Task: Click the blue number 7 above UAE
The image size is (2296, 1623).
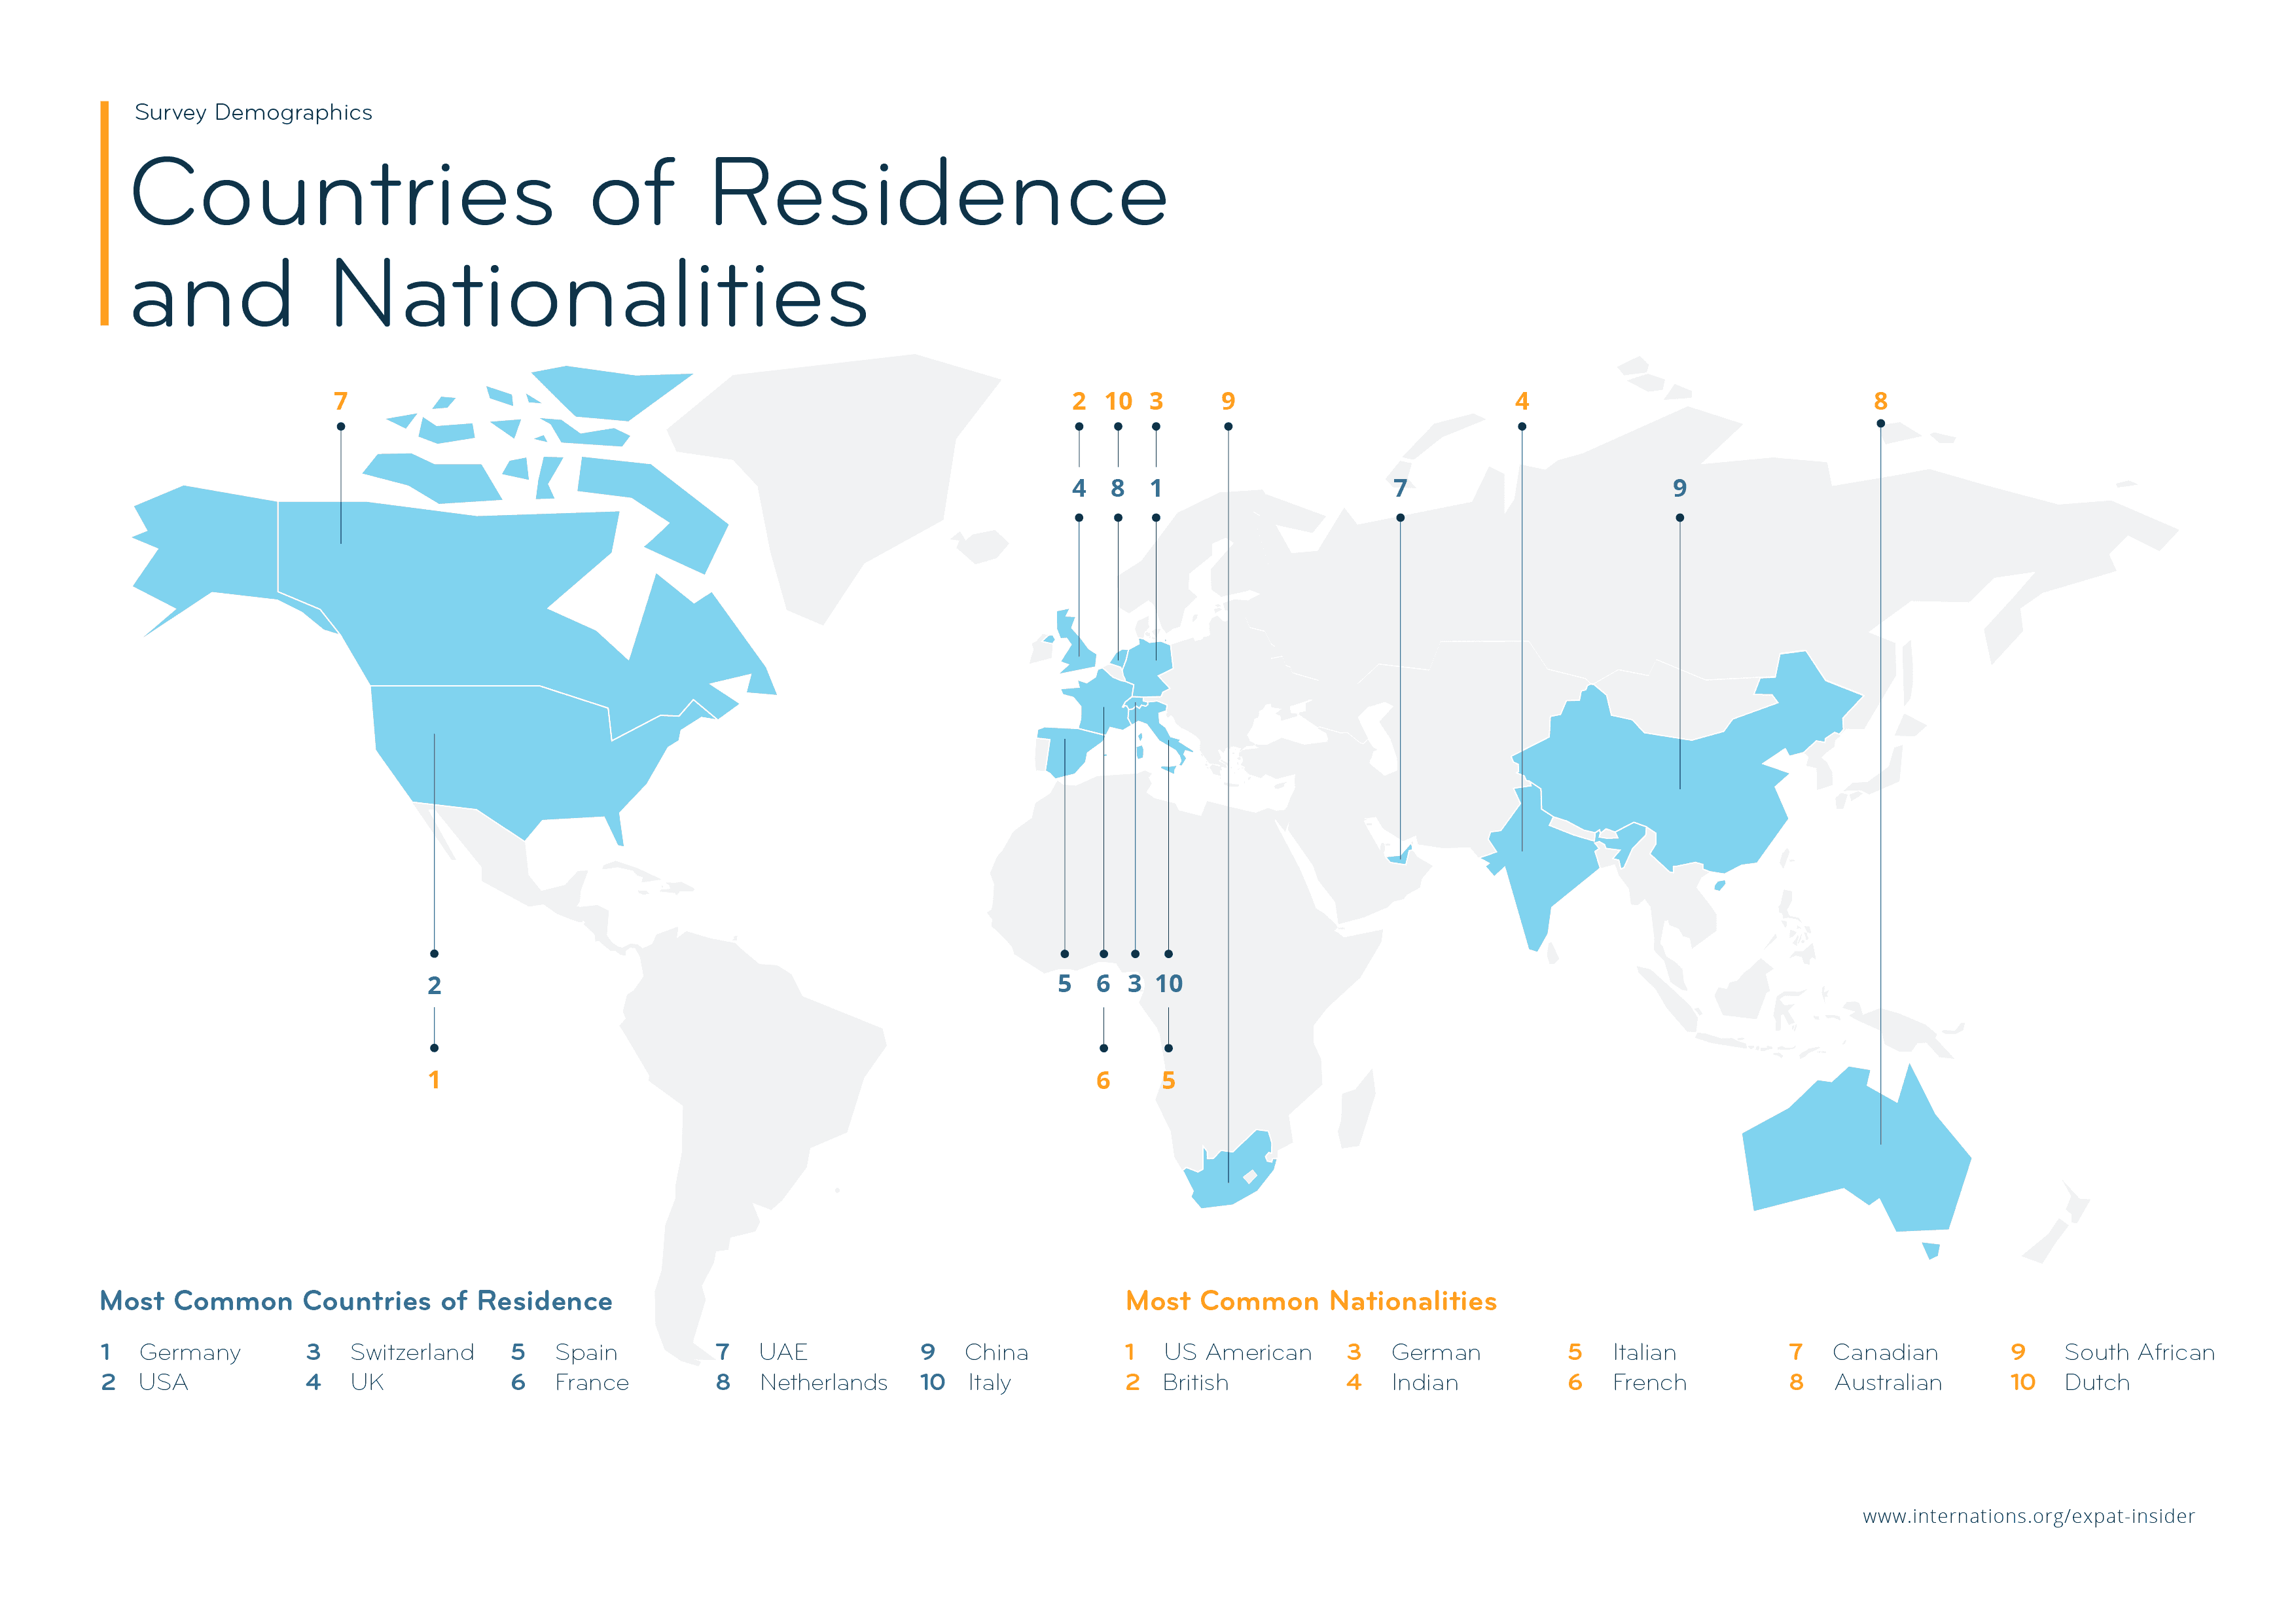Action: pos(1400,488)
